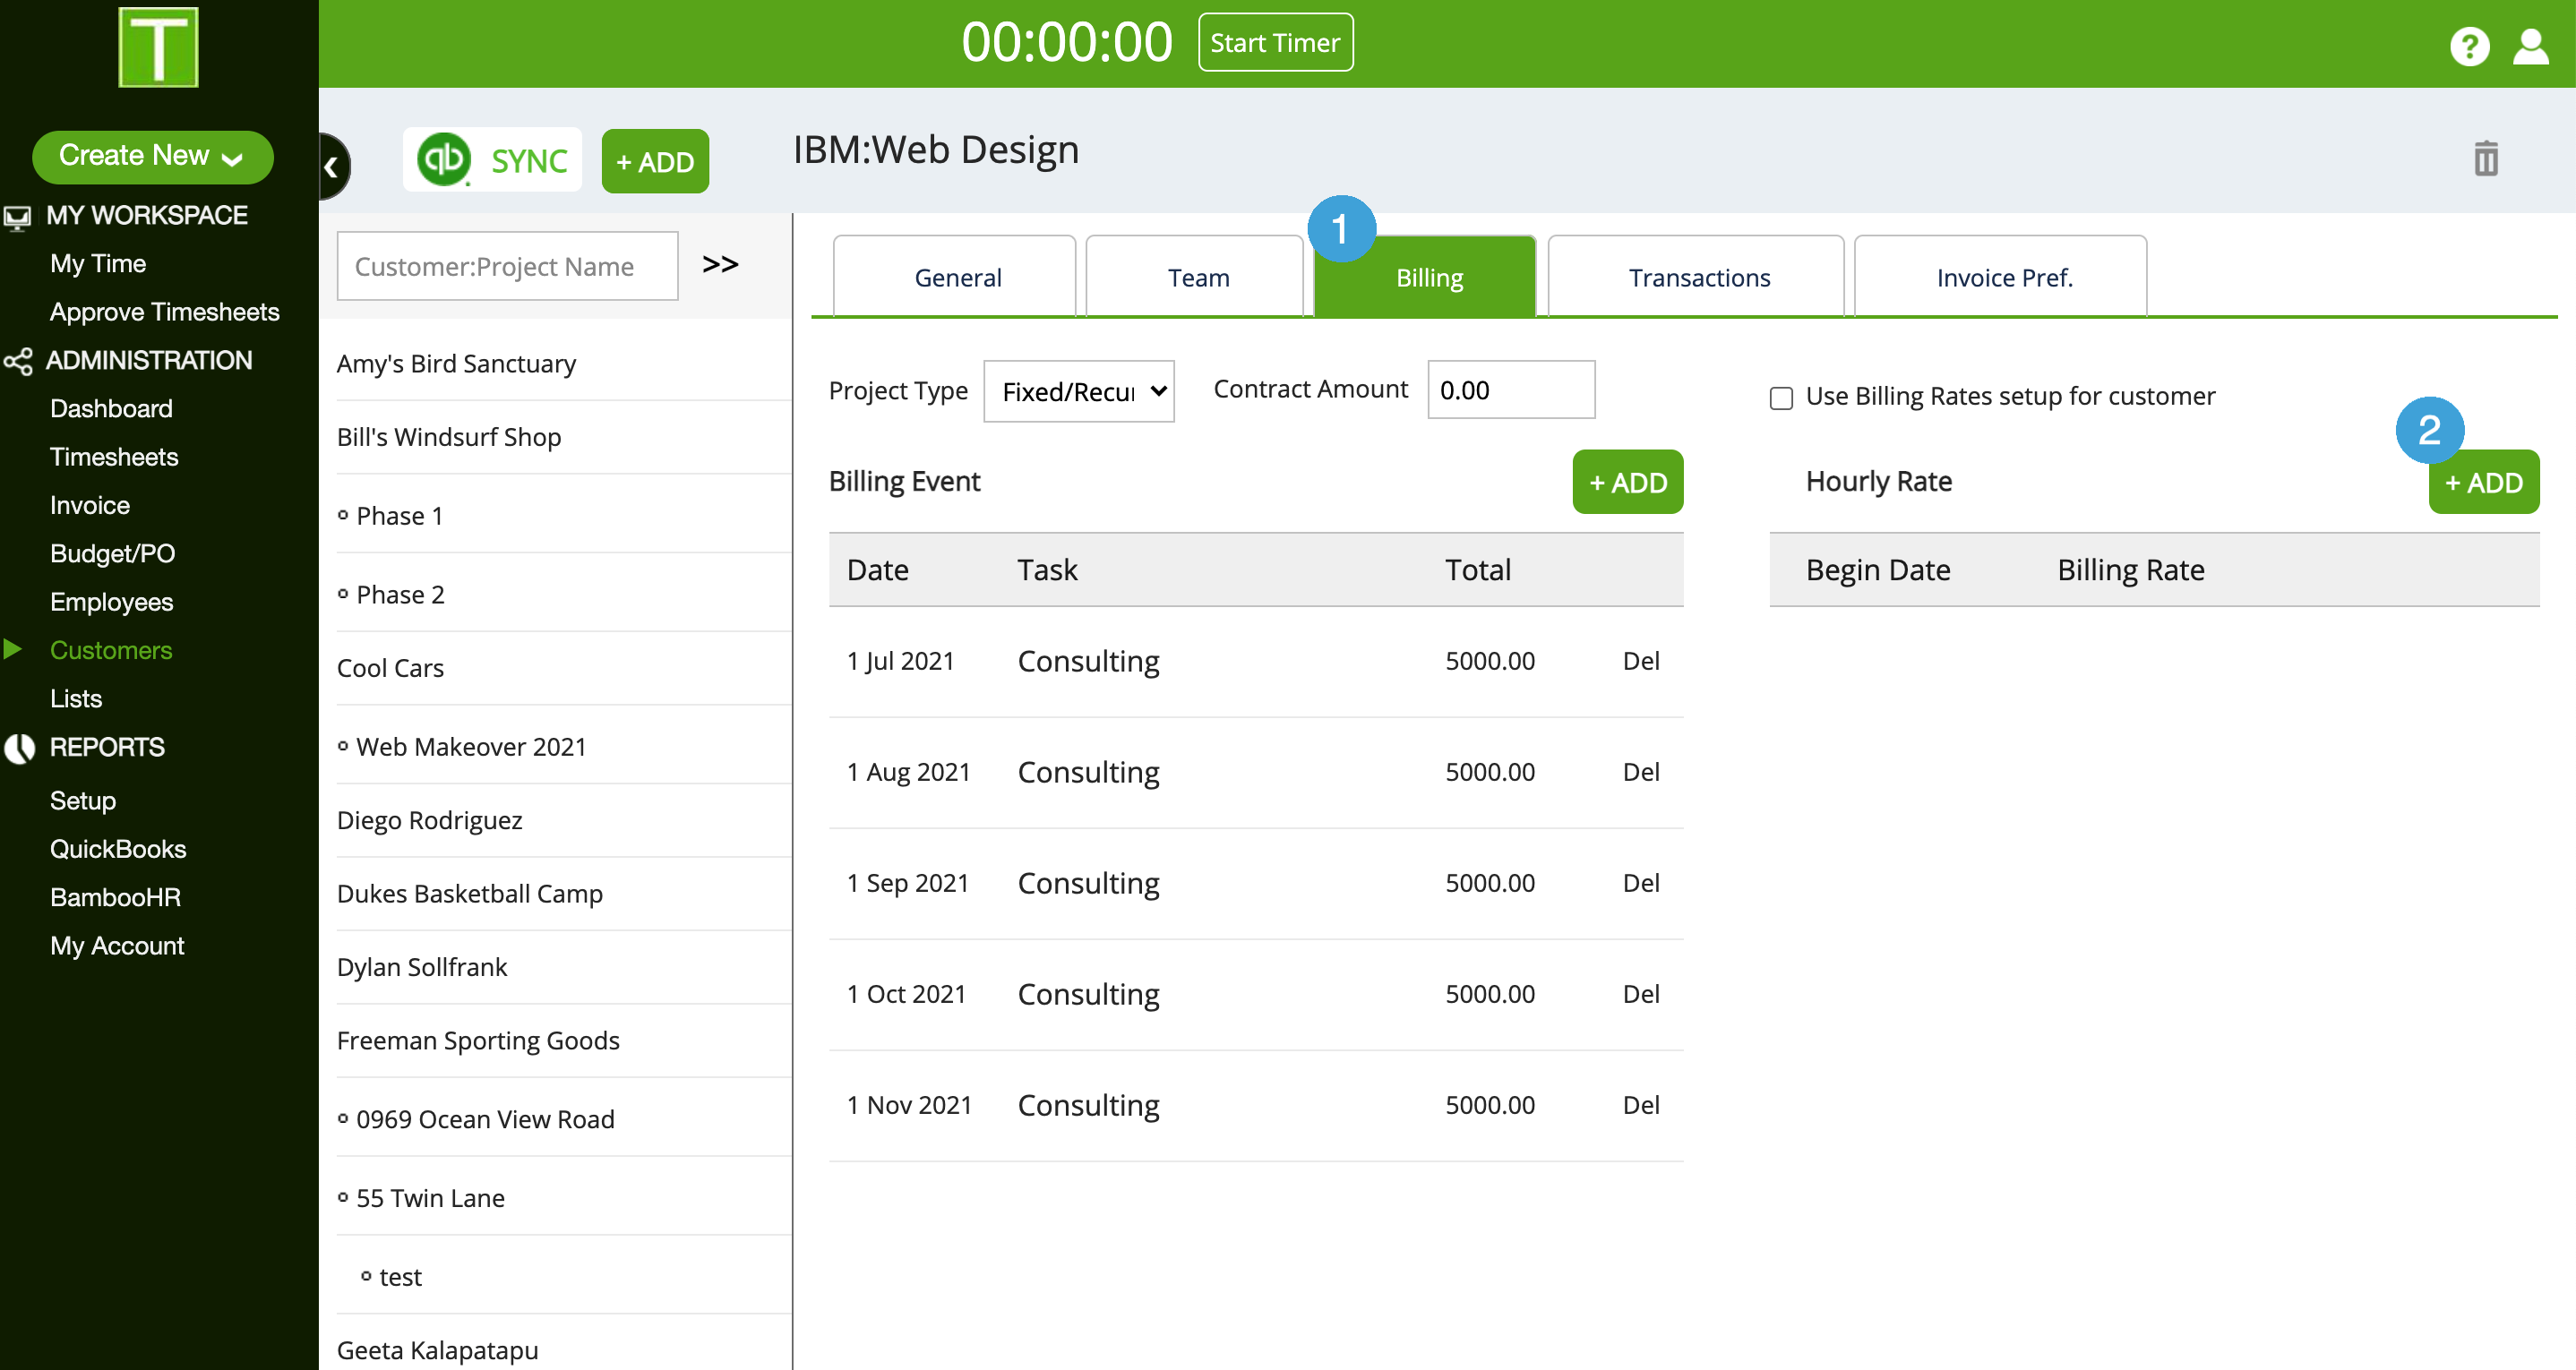The image size is (2576, 1370).
Task: Select the Billing tab
Action: coord(1427,277)
